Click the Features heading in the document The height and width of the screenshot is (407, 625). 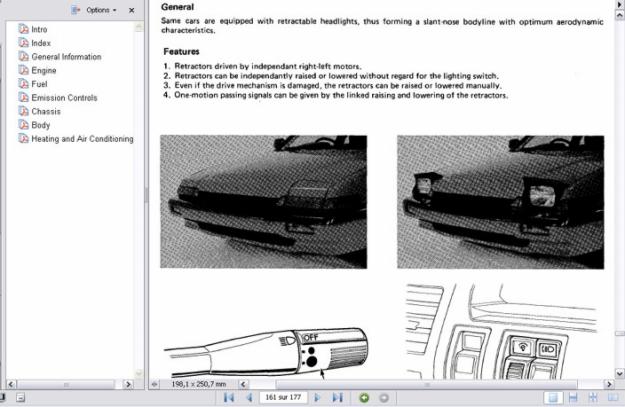click(181, 51)
